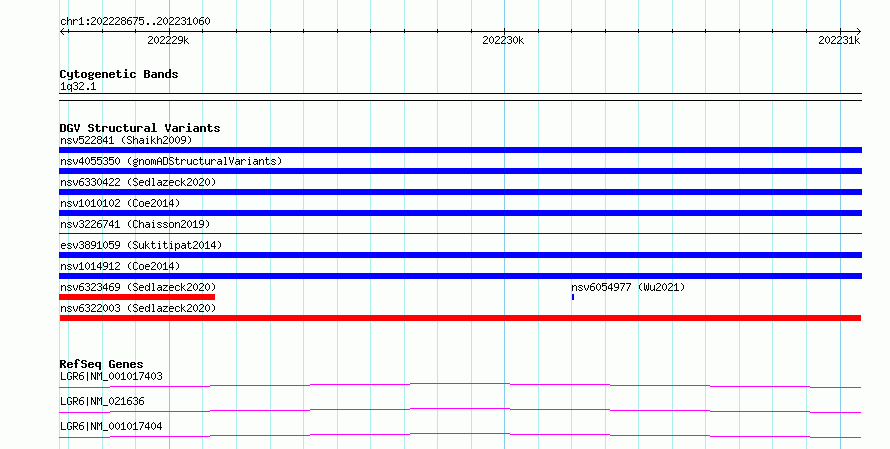The width and height of the screenshot is (890, 449).
Task: Click the nsv522841 (Shaikh2009) variant label
Action: pyautogui.click(x=126, y=140)
